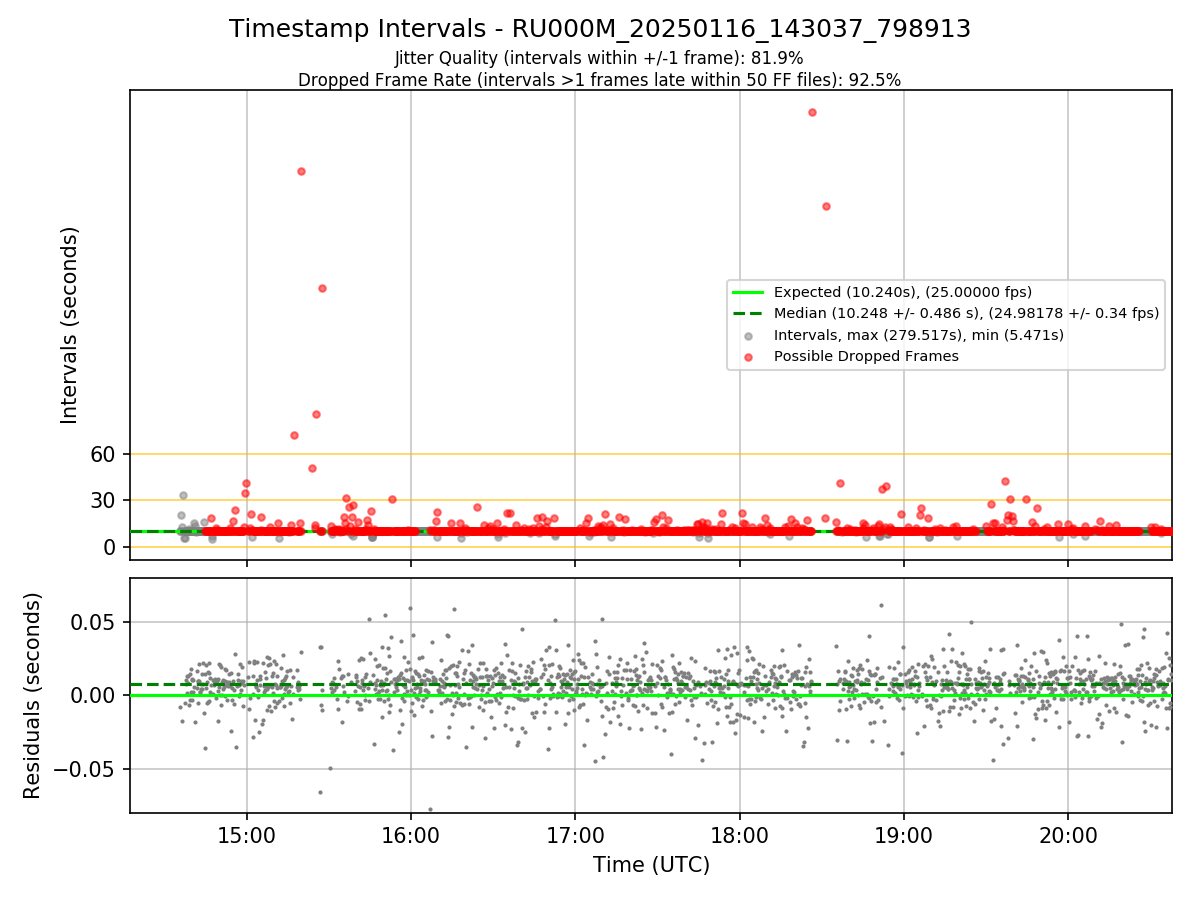
Task: Click the highest red outlier point near 18:30
Action: (812, 112)
